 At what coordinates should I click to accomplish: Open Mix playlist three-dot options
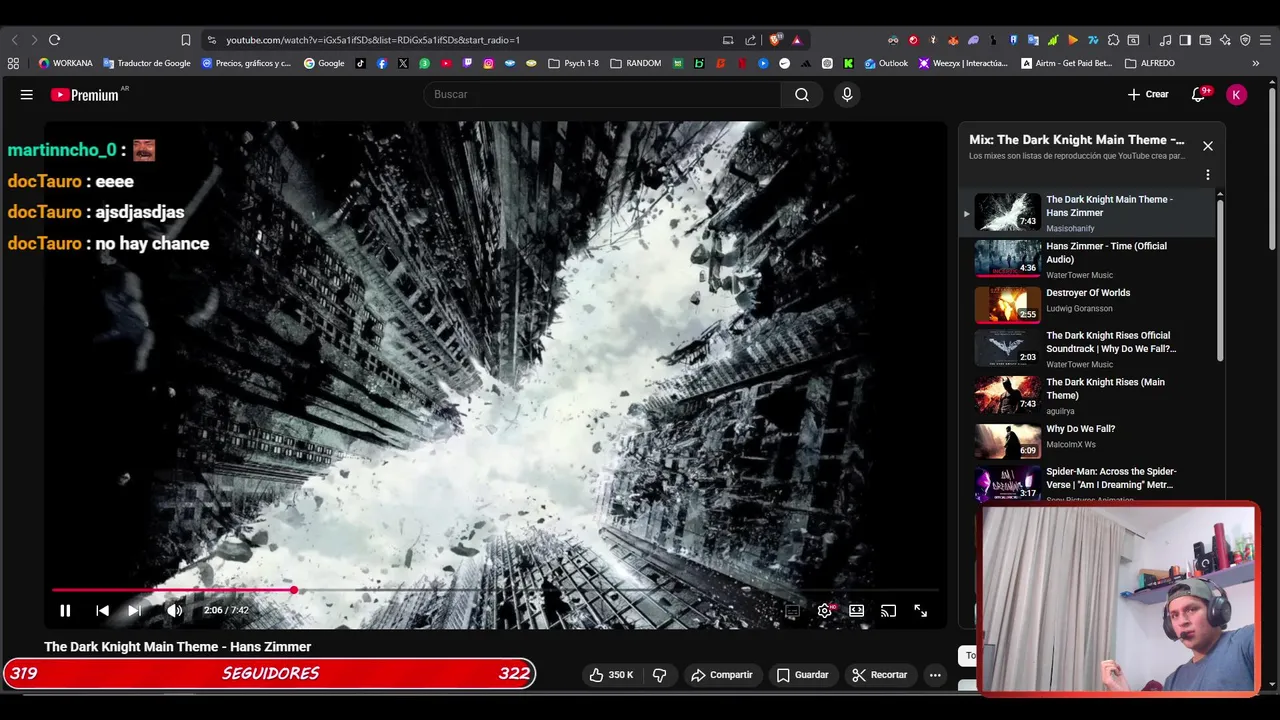point(1208,175)
